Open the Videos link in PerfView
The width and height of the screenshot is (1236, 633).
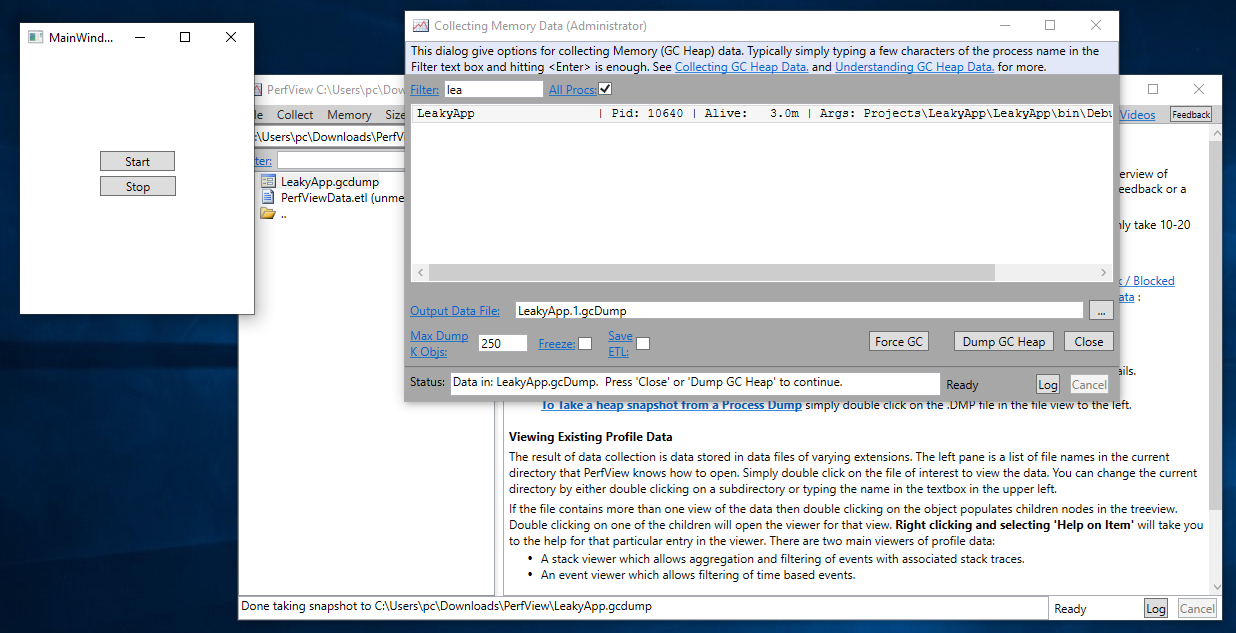tap(1137, 115)
